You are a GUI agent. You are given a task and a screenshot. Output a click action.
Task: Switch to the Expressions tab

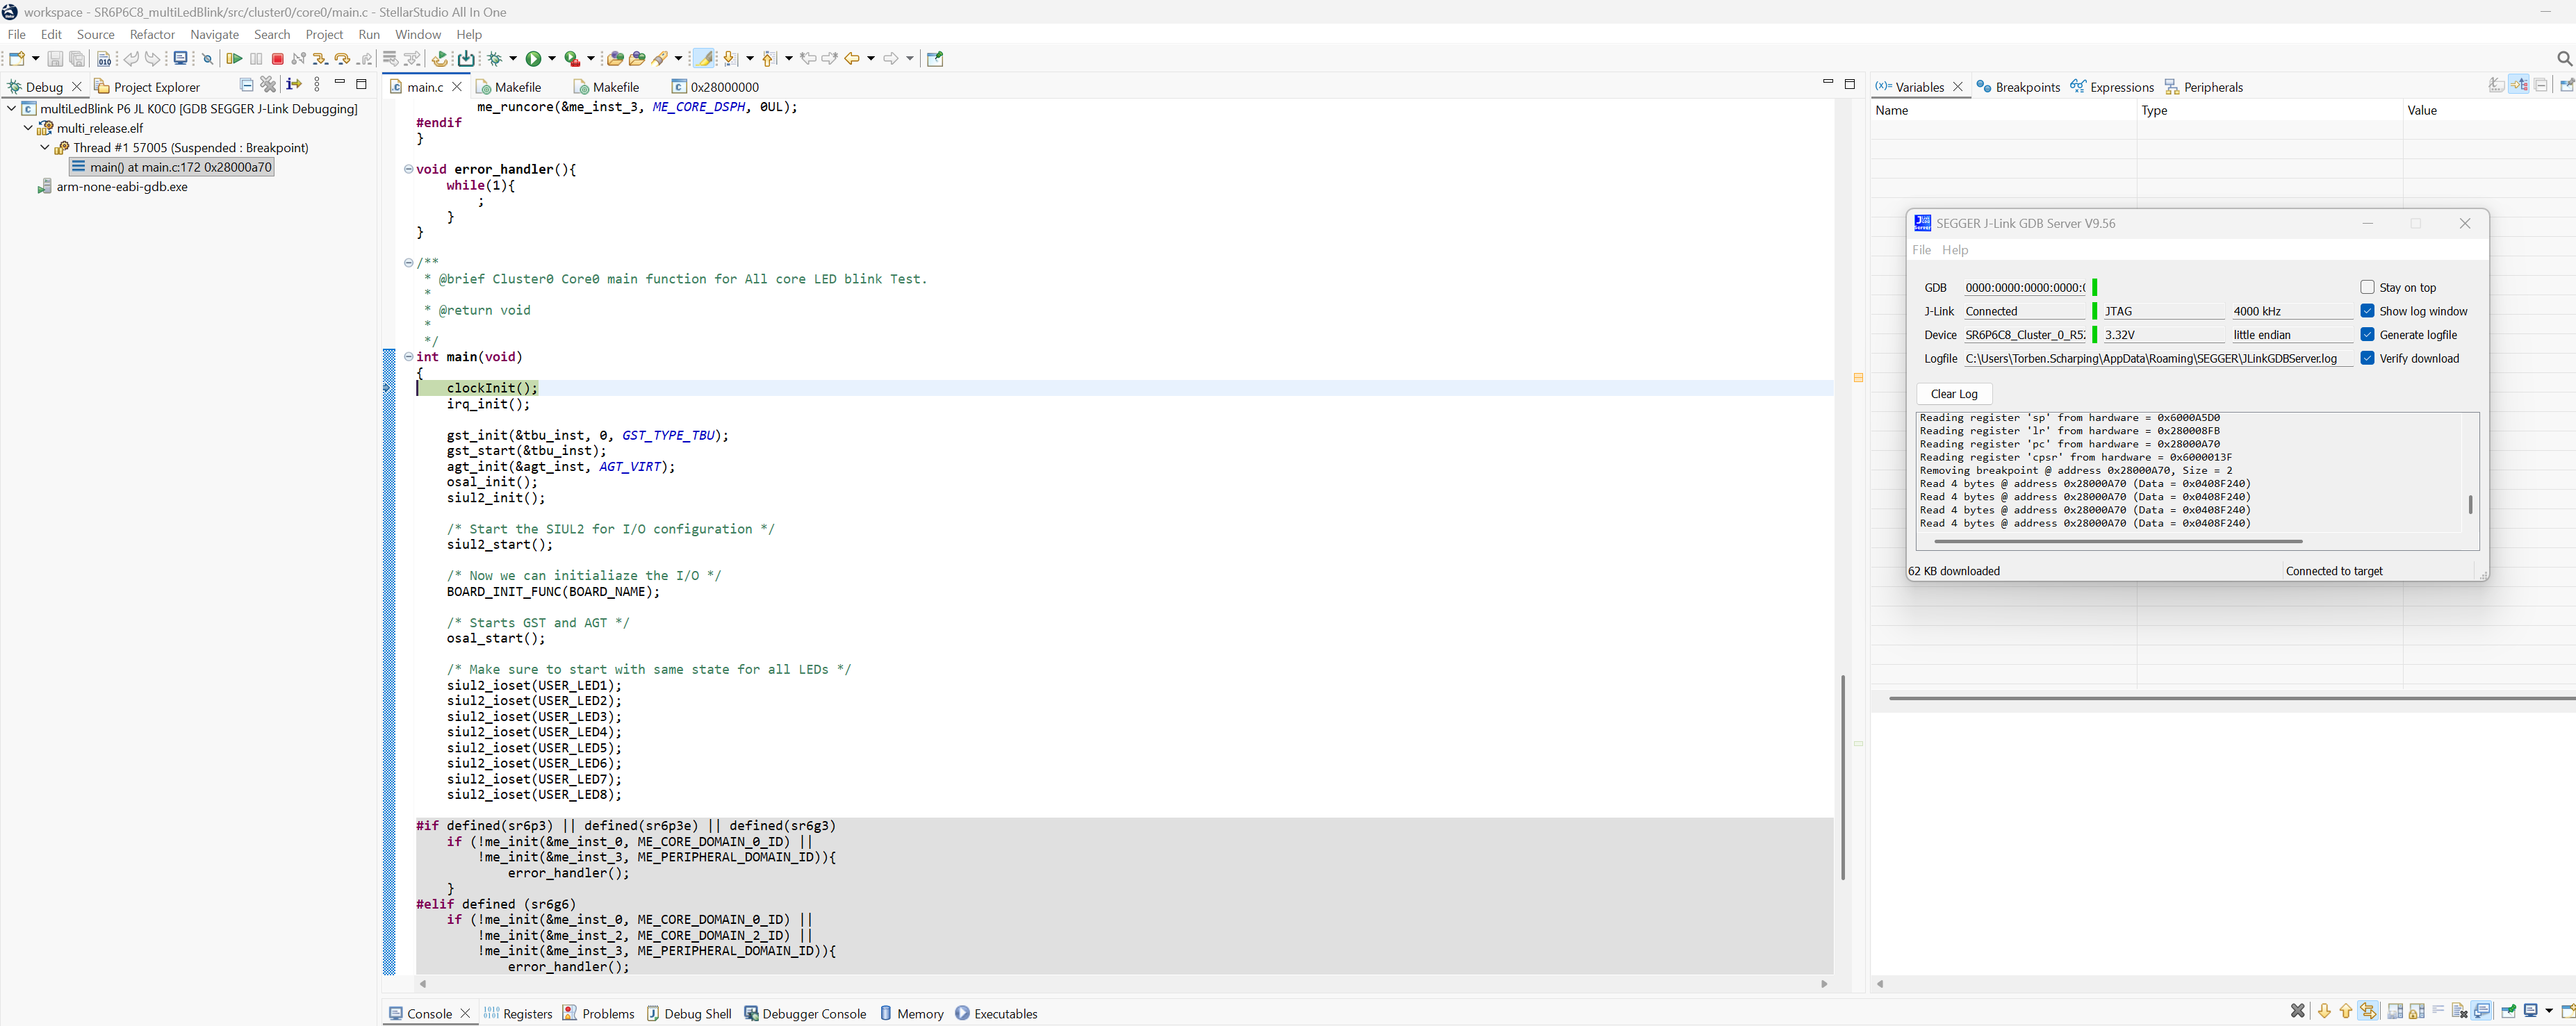(x=2111, y=87)
